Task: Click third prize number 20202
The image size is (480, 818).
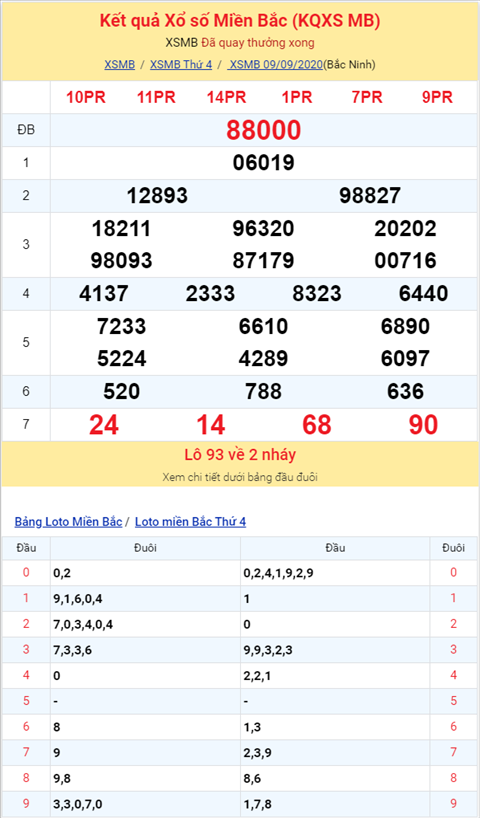Action: 405,228
